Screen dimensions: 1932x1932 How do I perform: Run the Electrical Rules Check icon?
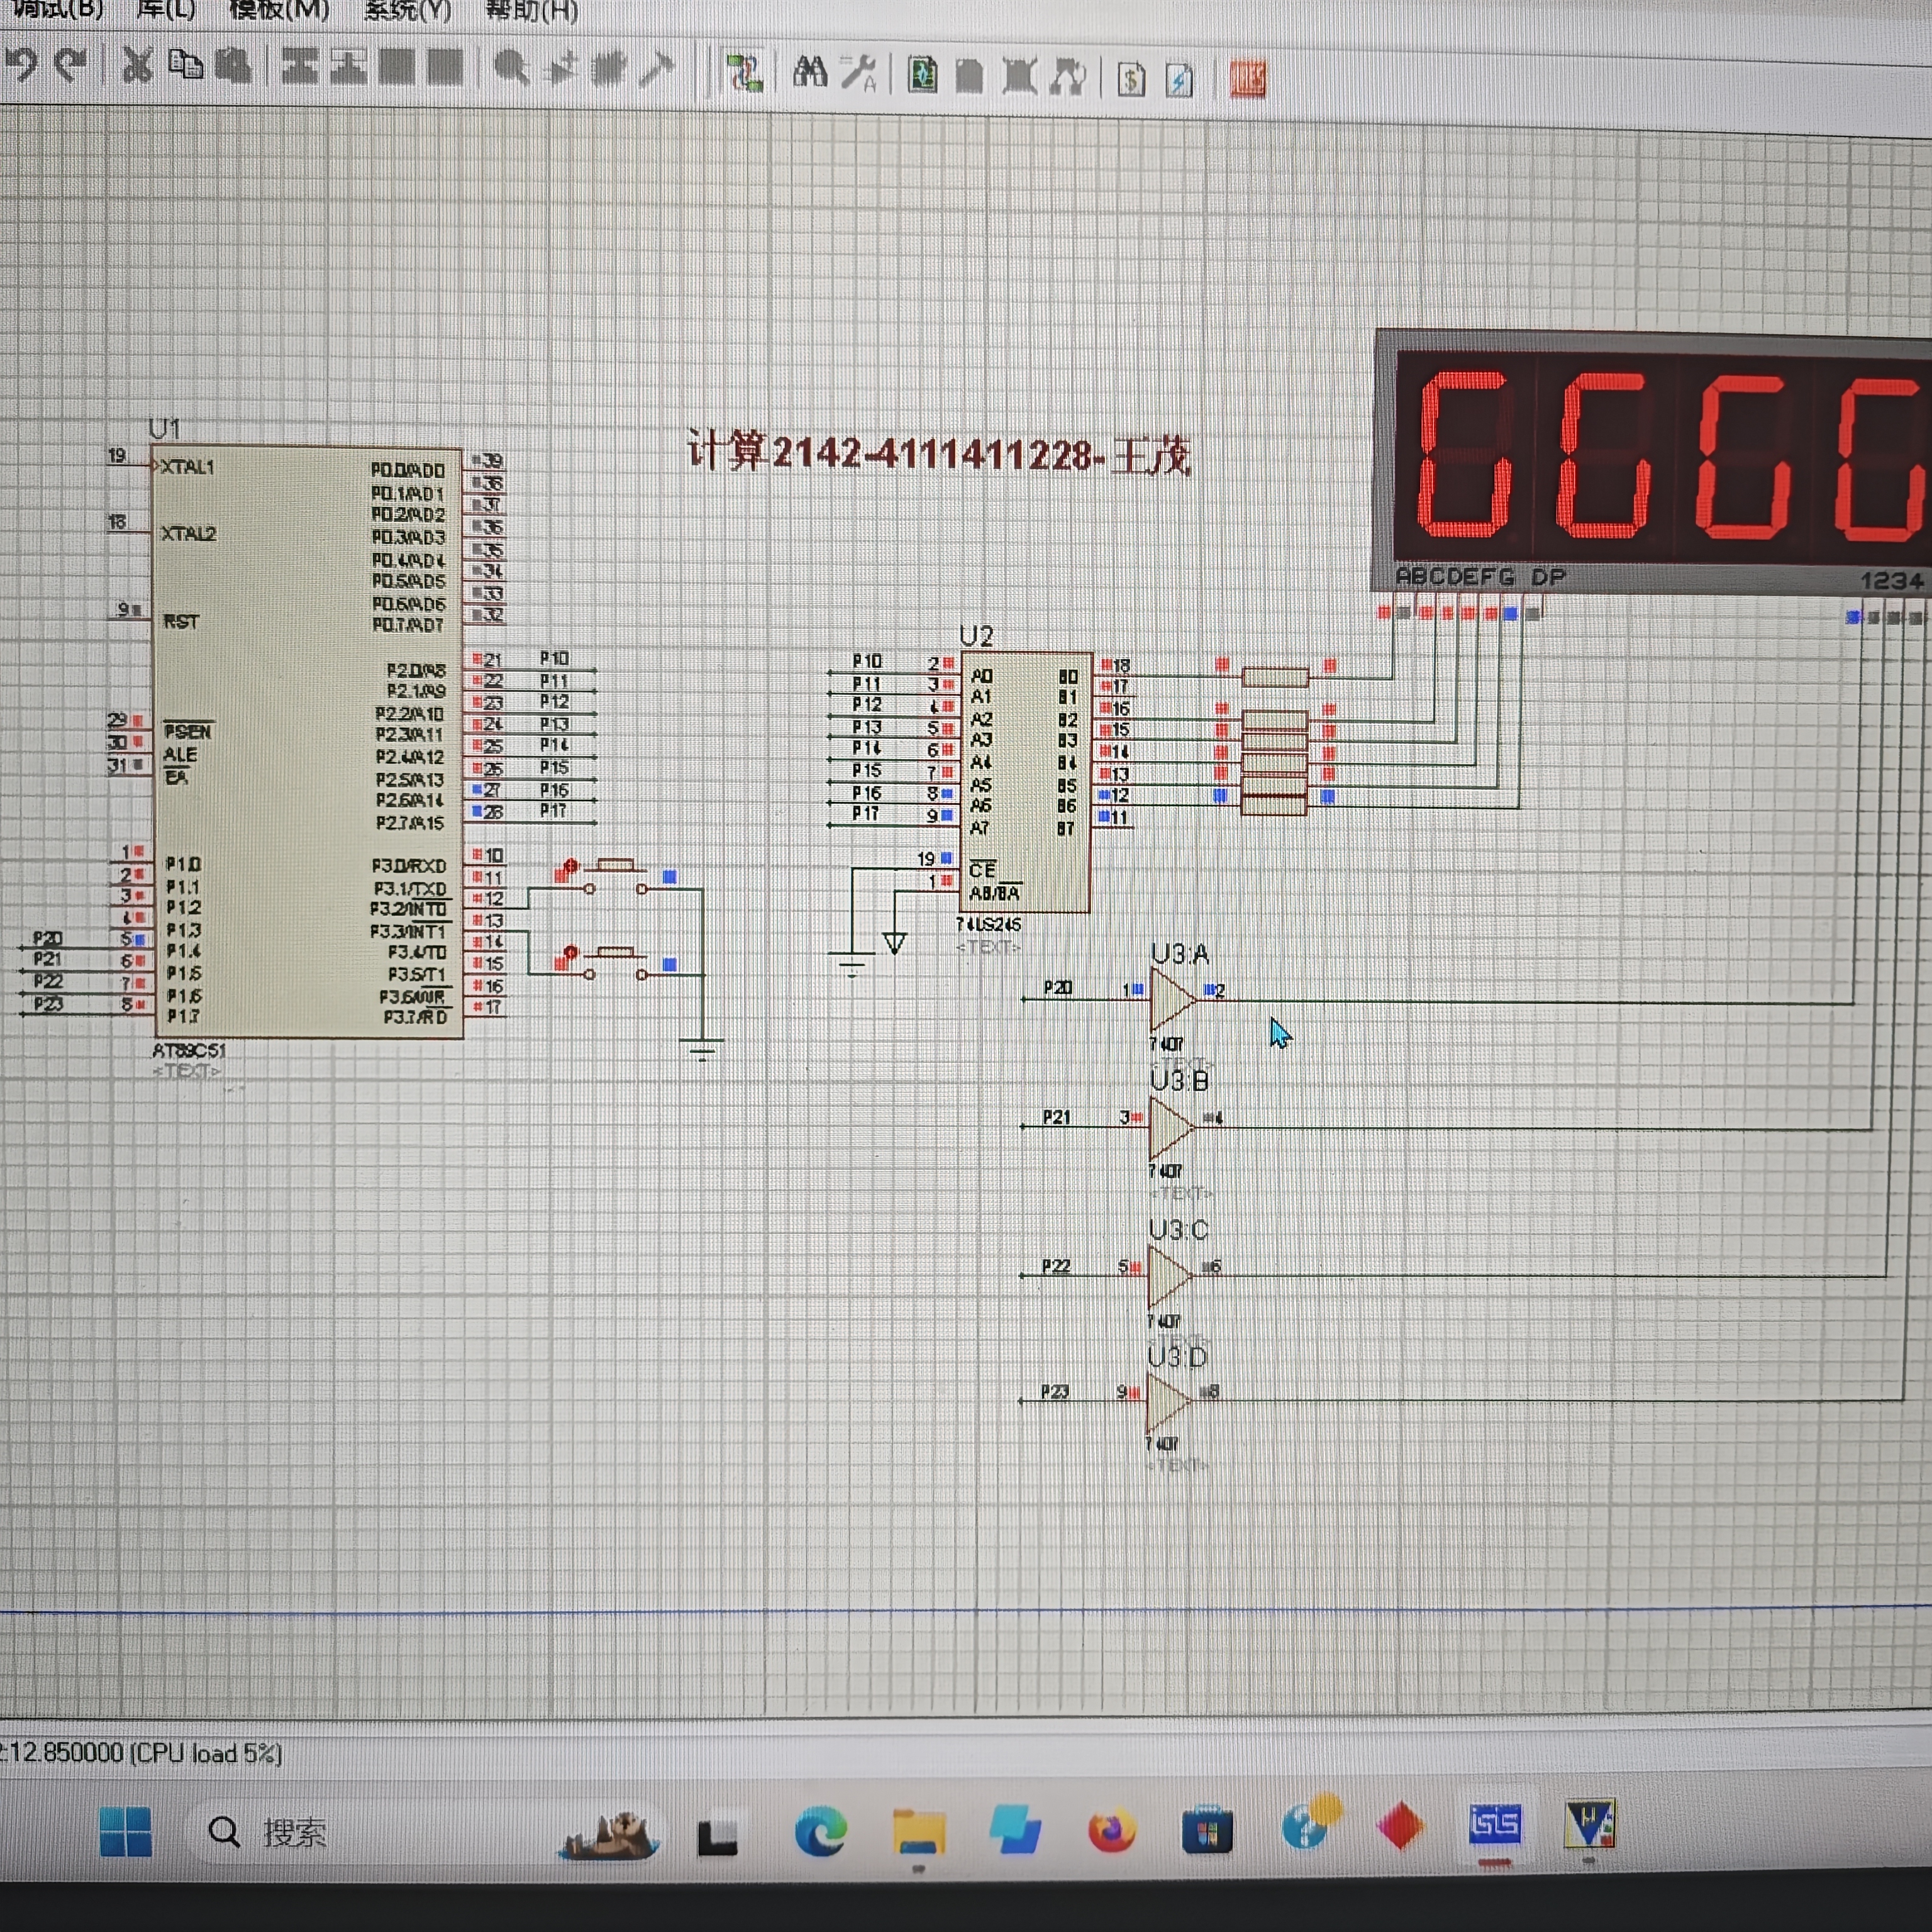[x=1180, y=79]
